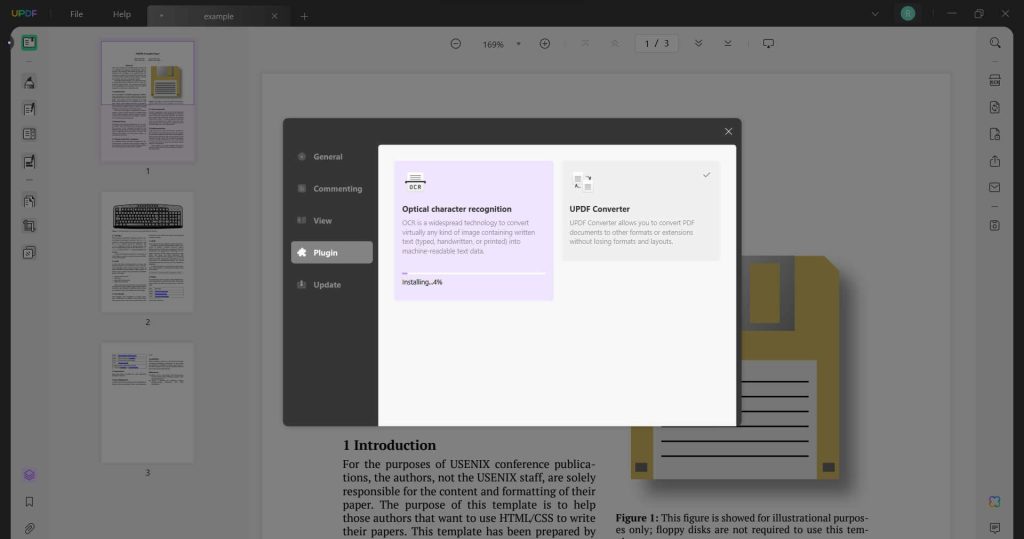Screen dimensions: 1024x539
Task: Open the Page Tools watermark icon
Action: tap(29, 253)
